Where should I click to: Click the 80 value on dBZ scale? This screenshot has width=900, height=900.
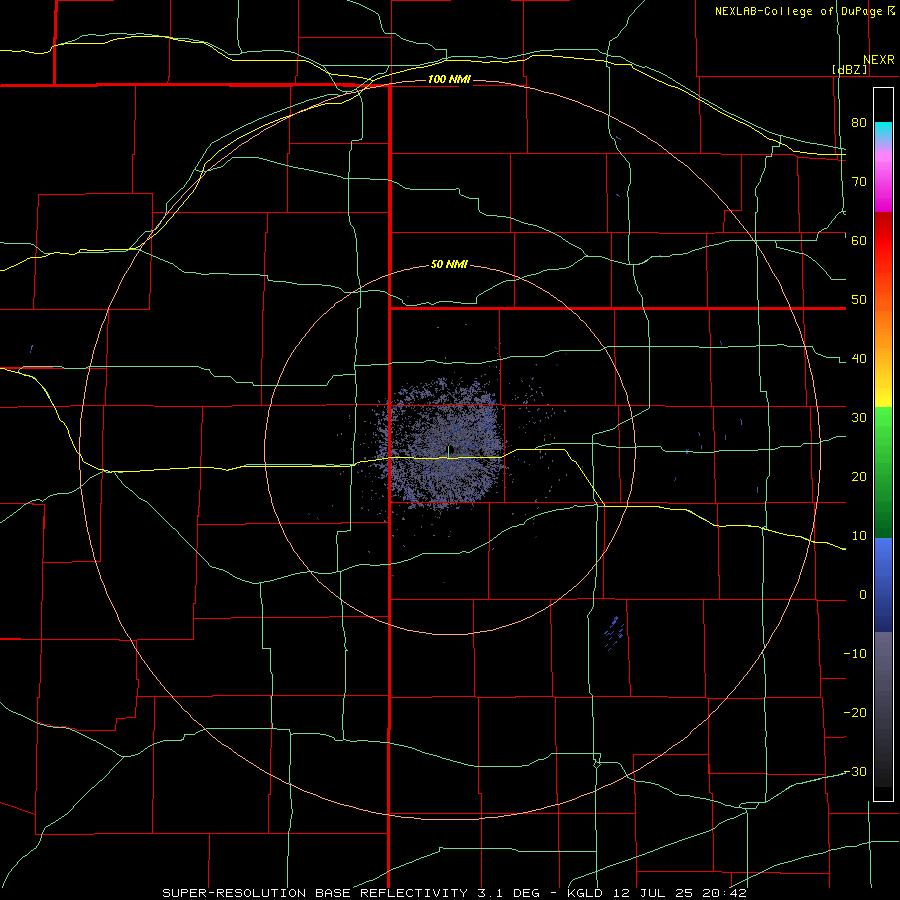[x=859, y=123]
